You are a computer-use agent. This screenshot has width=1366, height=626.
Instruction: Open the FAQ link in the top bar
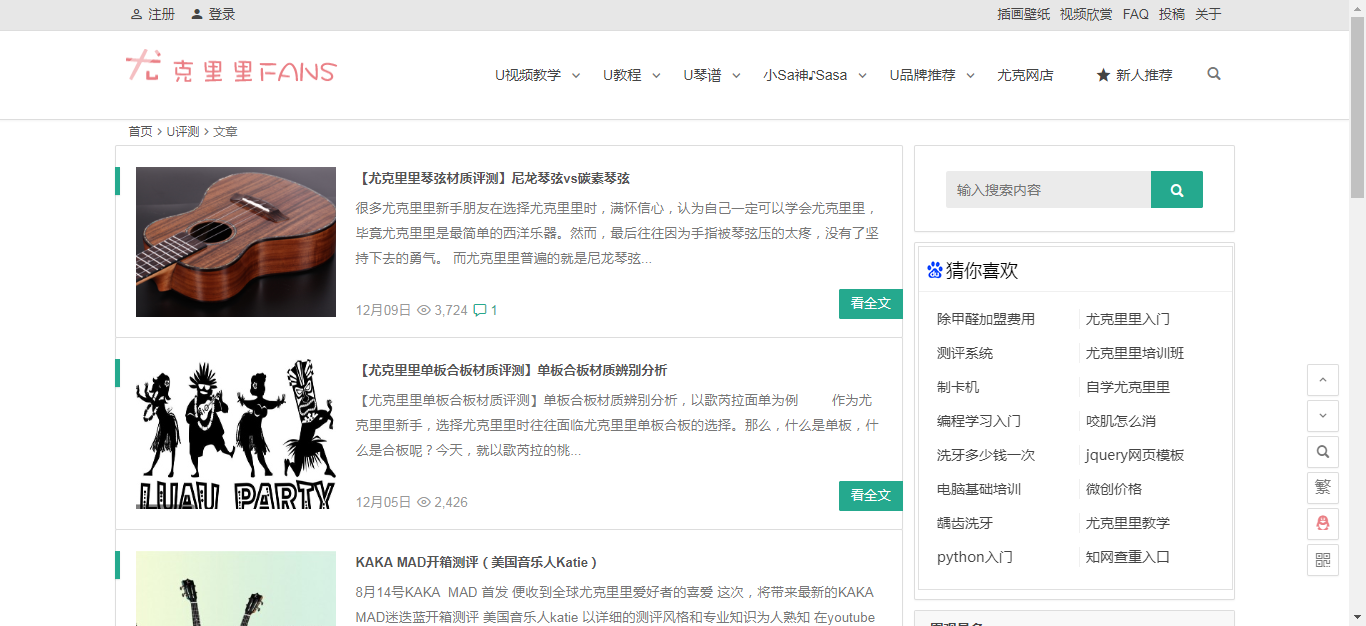tap(1136, 14)
